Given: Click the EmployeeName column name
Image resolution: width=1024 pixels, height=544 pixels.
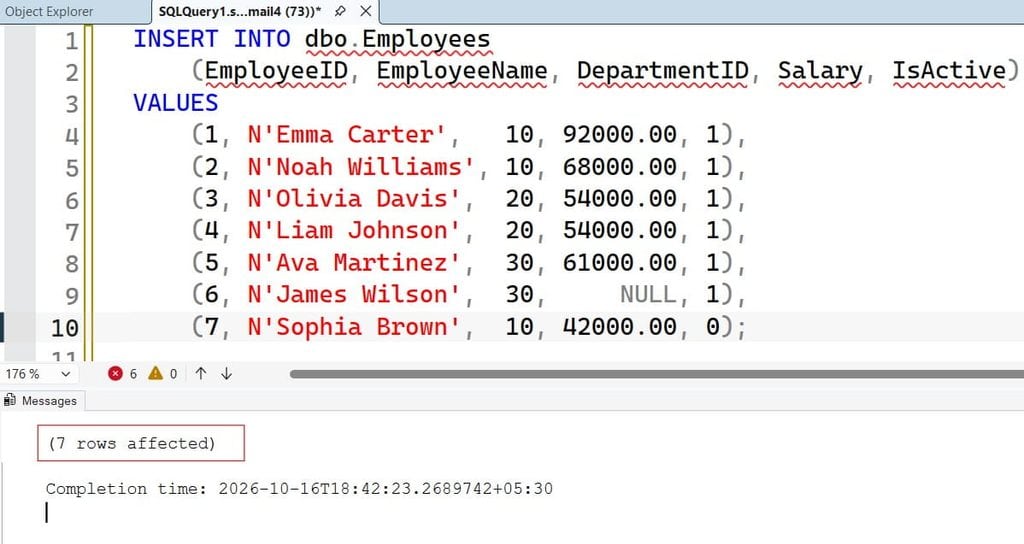Looking at the screenshot, I should point(462,71).
